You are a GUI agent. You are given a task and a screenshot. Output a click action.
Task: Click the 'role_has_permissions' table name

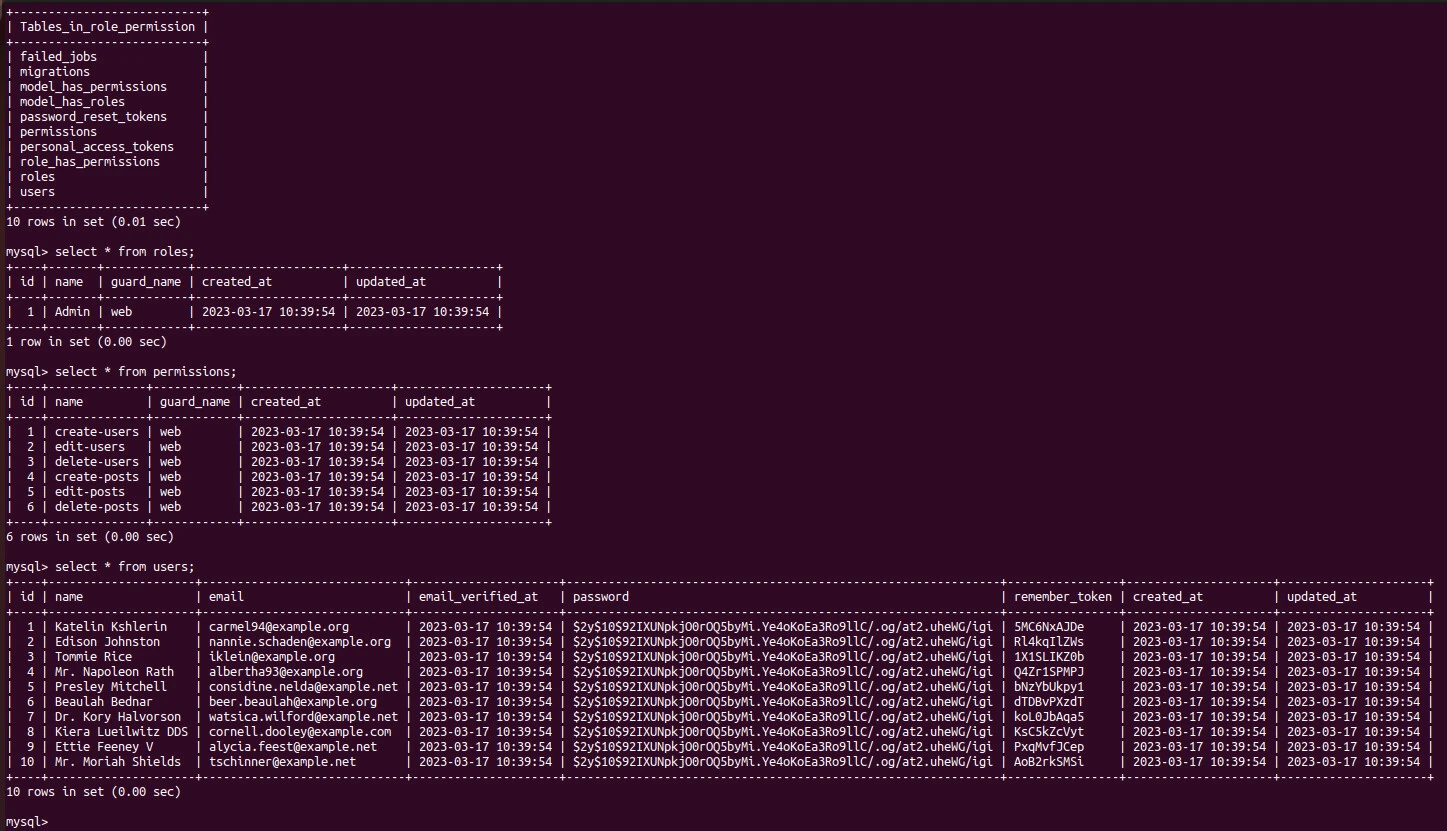(89, 162)
